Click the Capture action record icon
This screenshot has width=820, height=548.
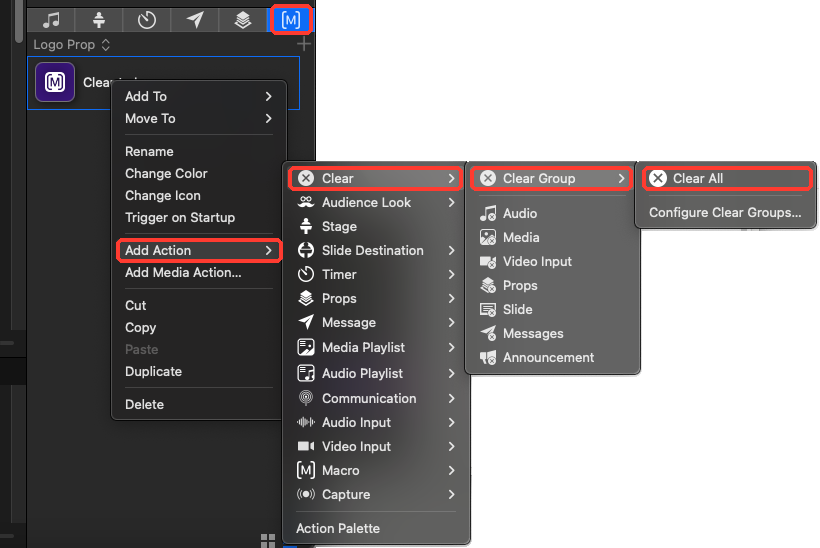[306, 494]
